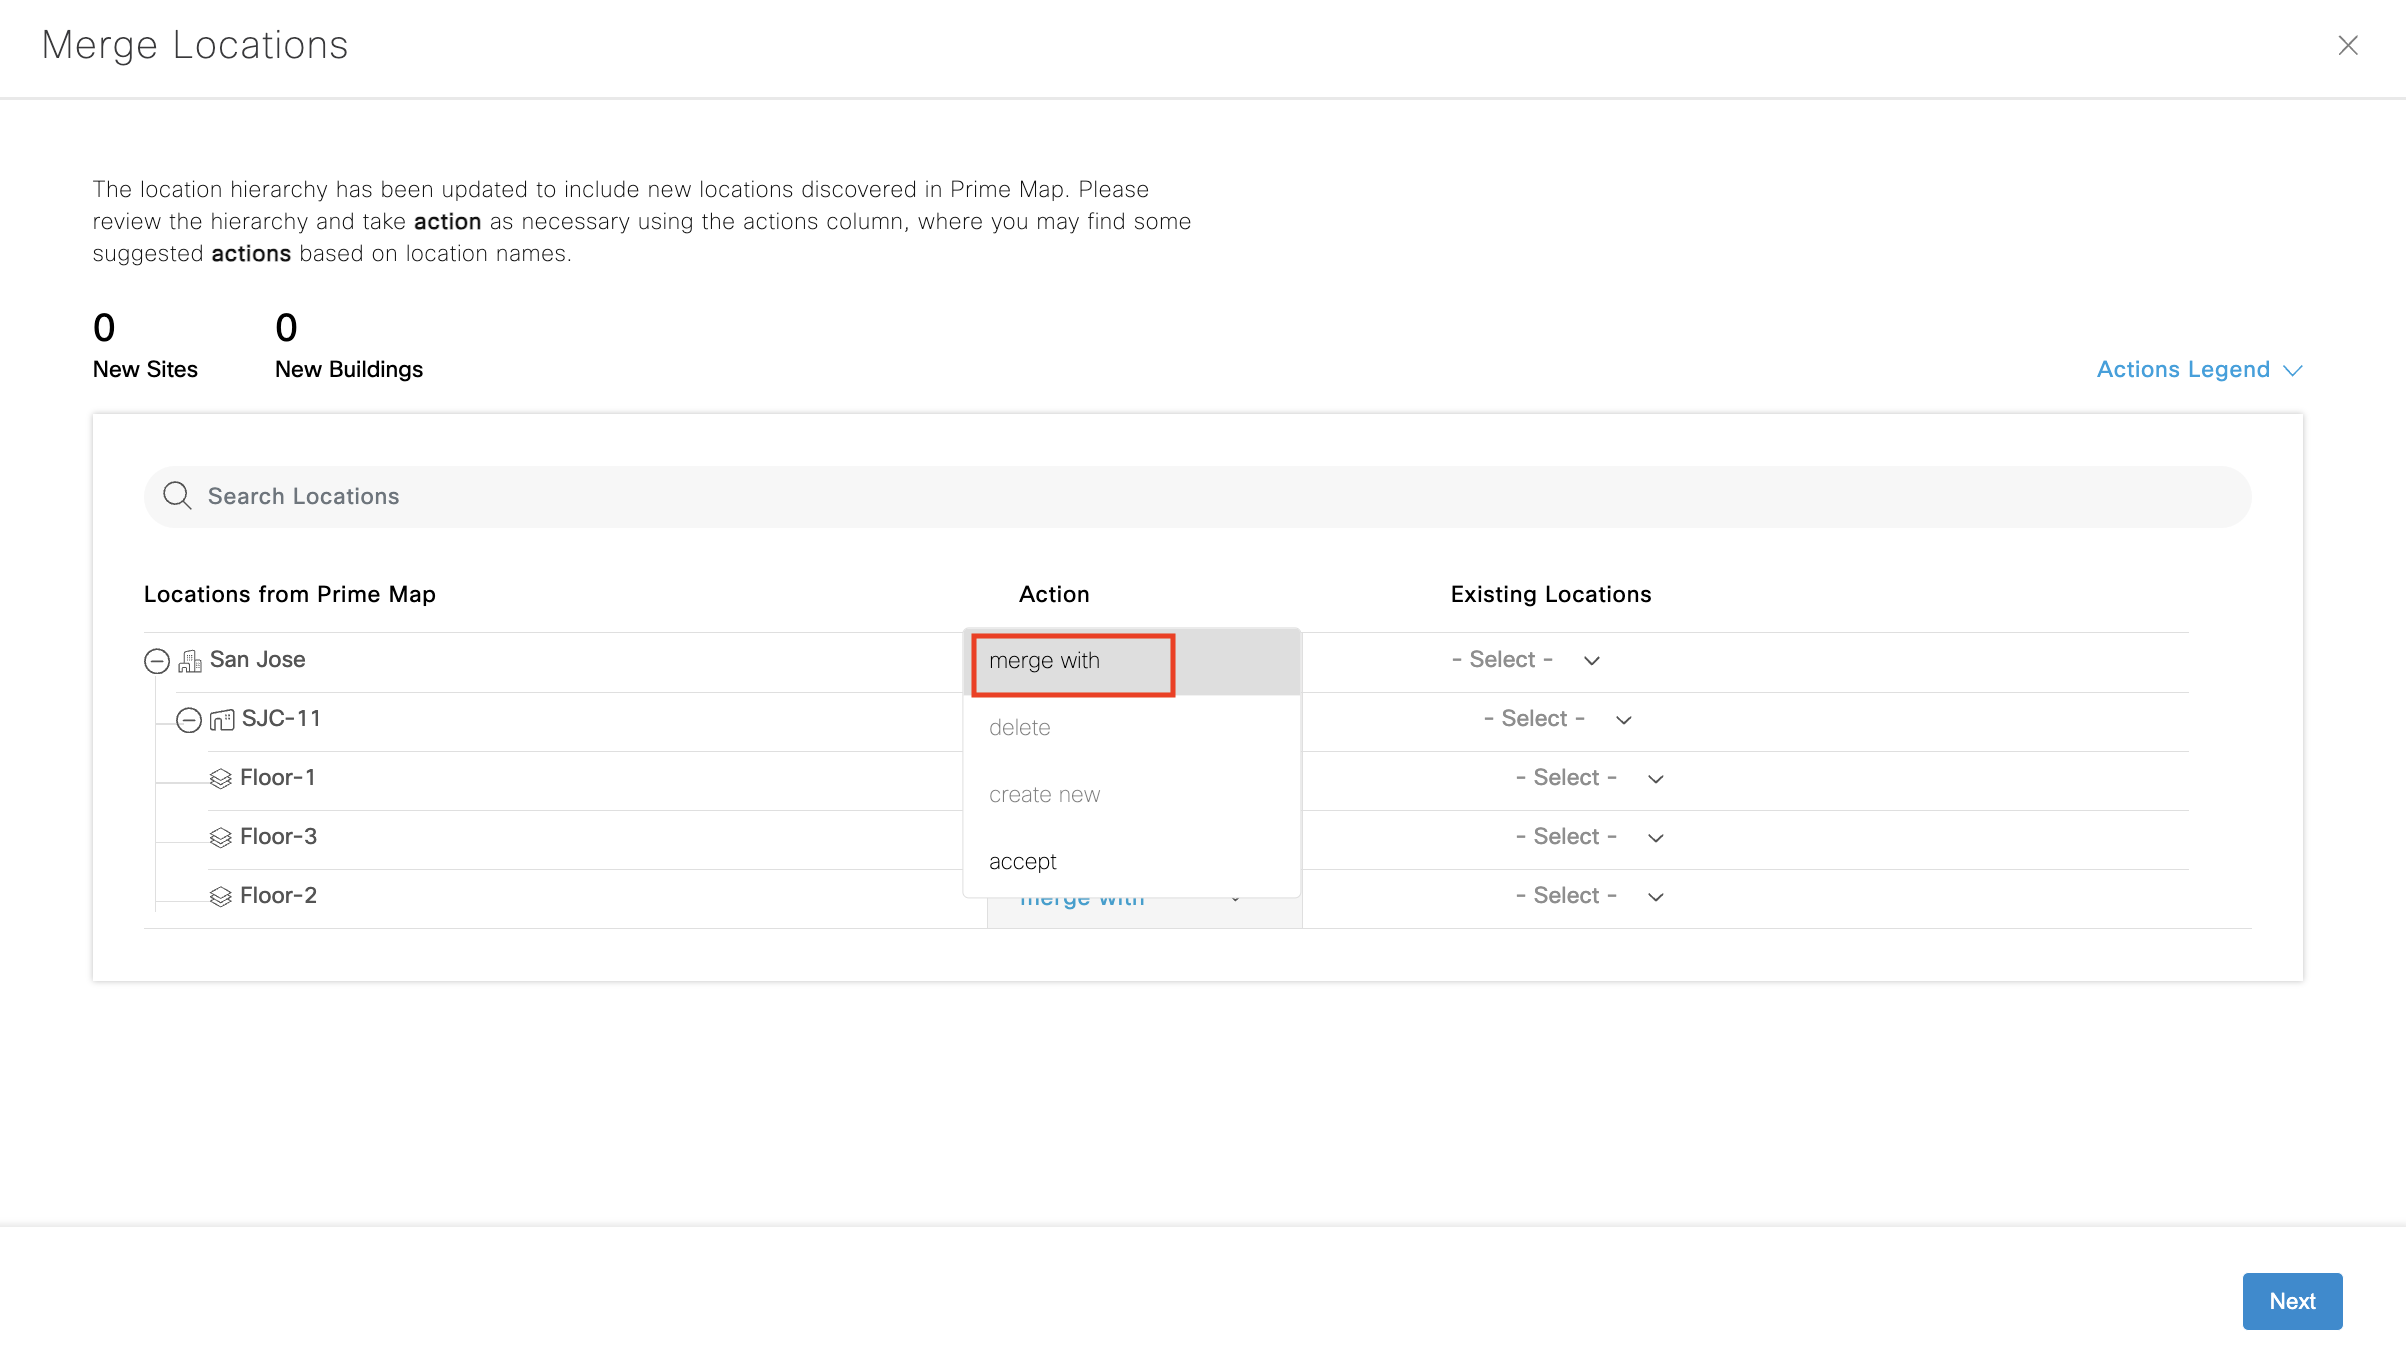This screenshot has height=1358, width=2406.
Task: Open Floor-1 existing location Select dropdown
Action: point(1590,778)
